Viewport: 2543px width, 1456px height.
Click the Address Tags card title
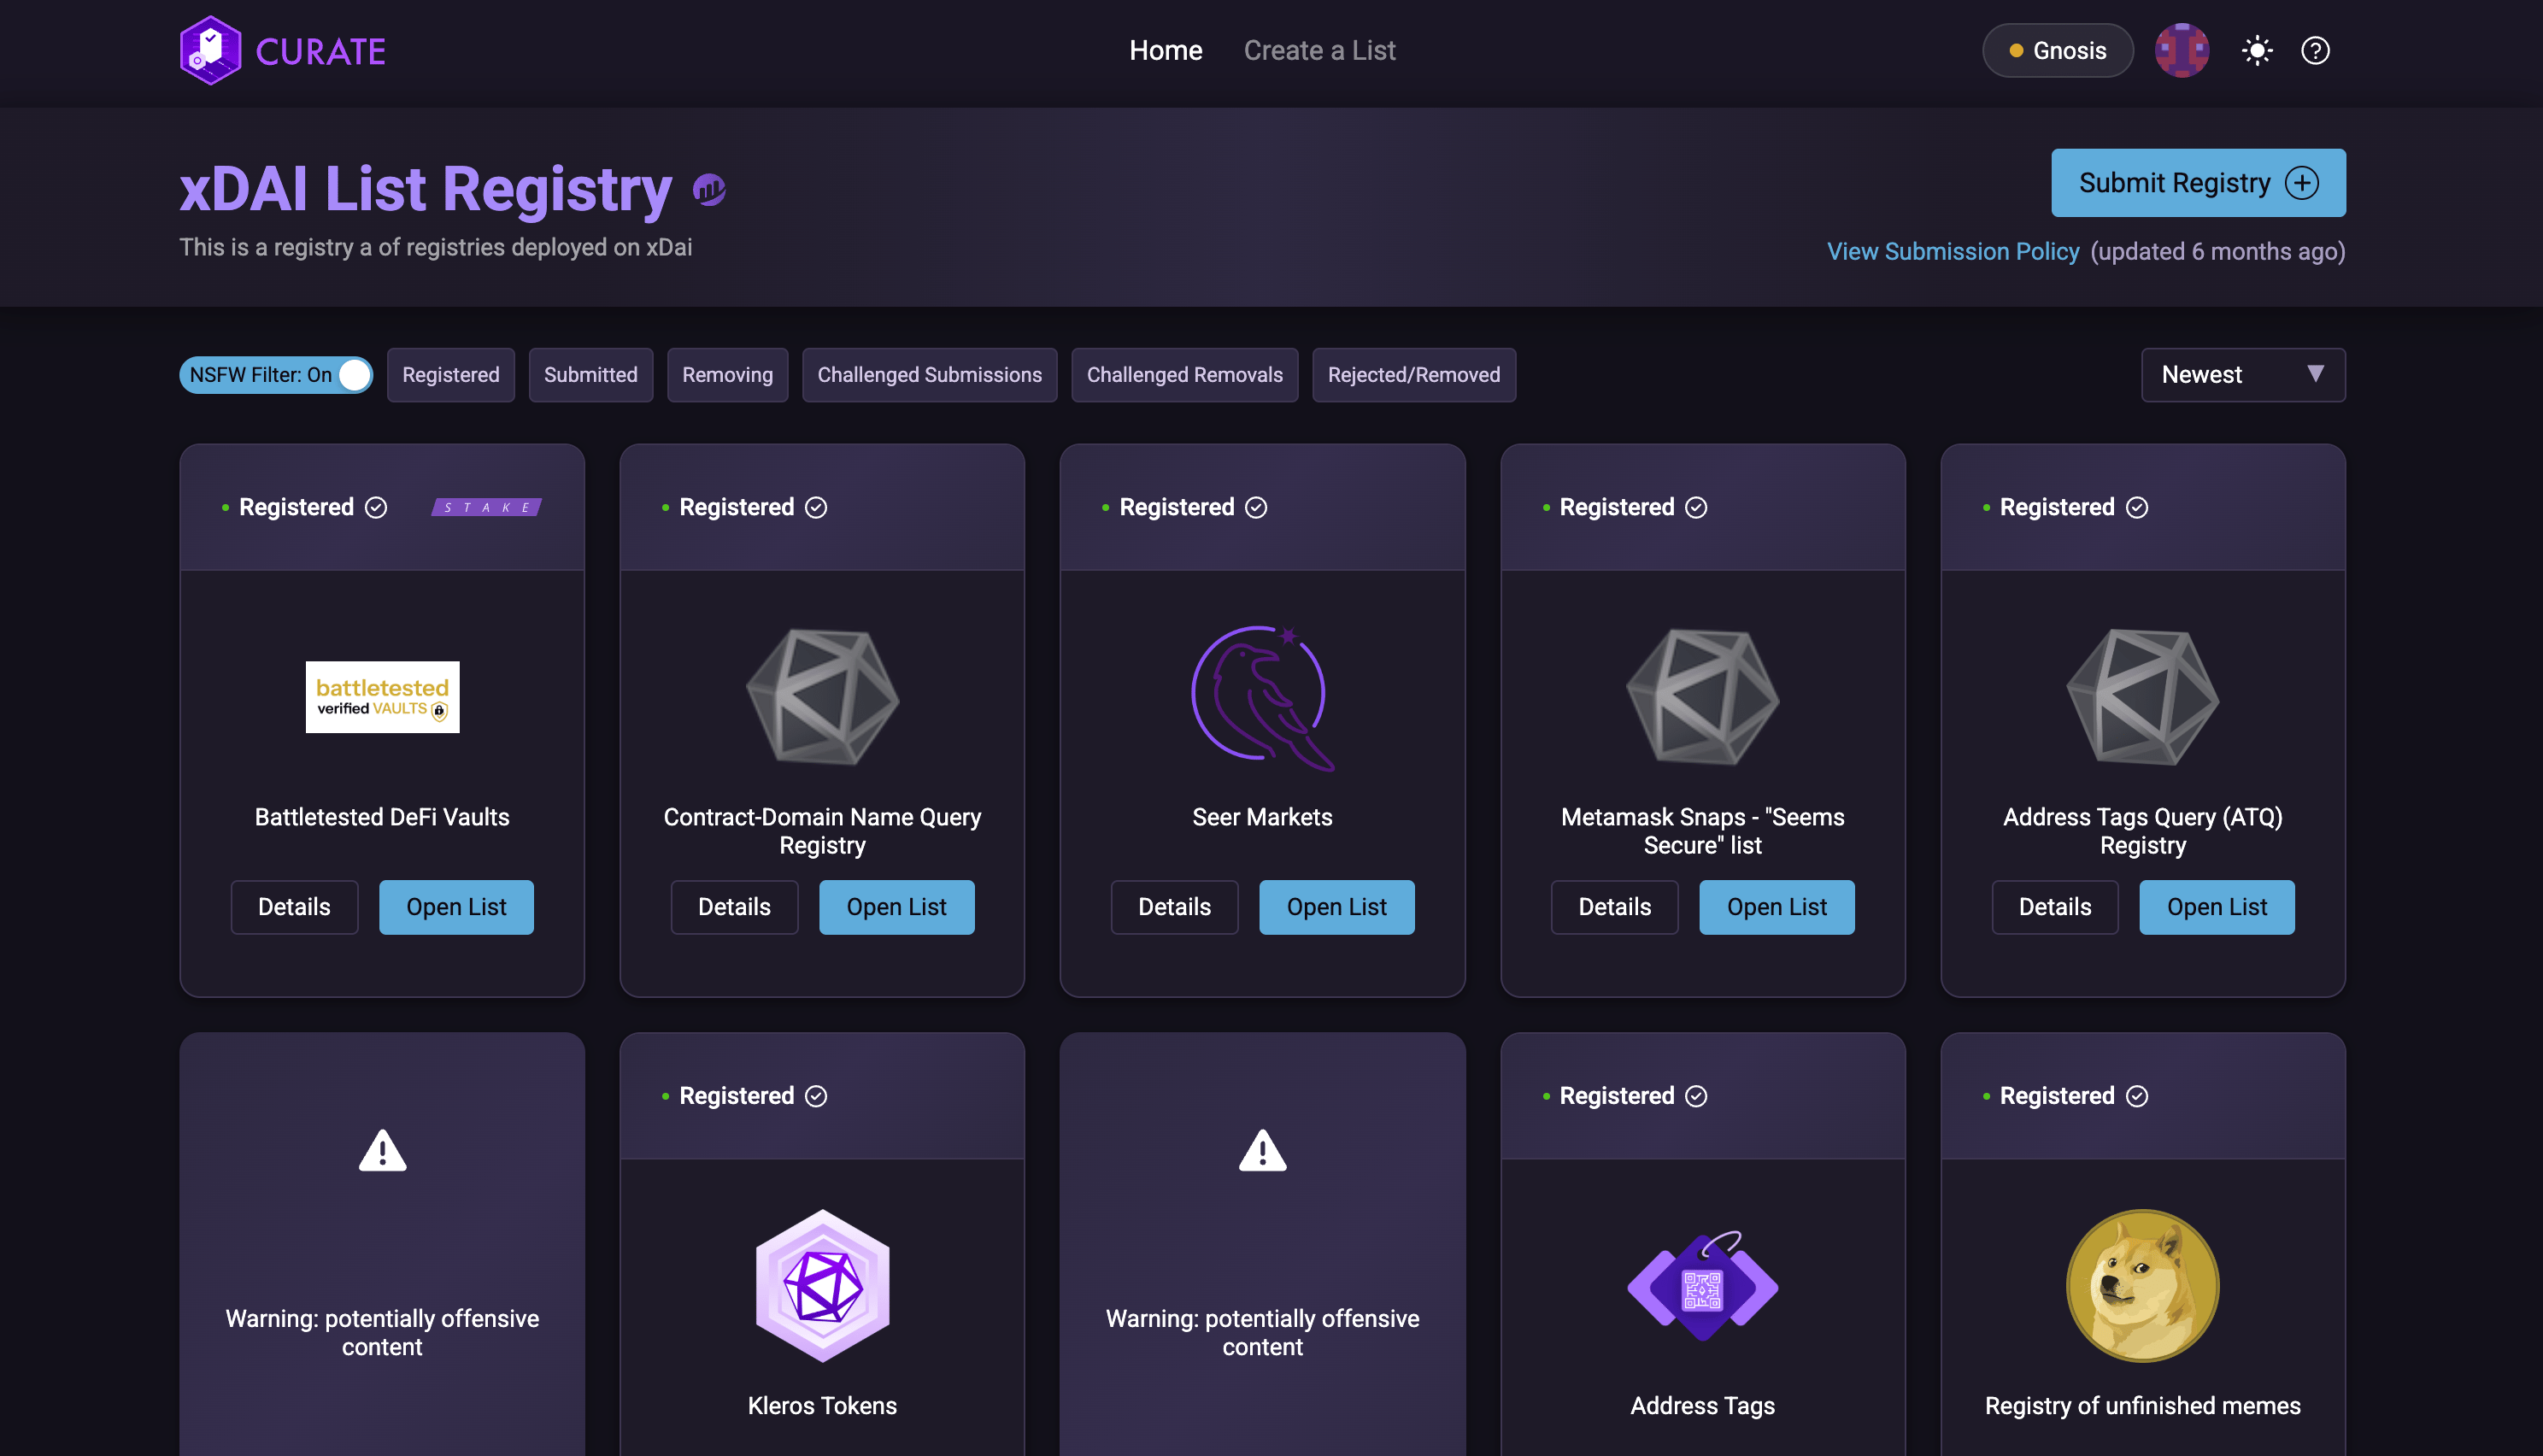[1702, 1405]
